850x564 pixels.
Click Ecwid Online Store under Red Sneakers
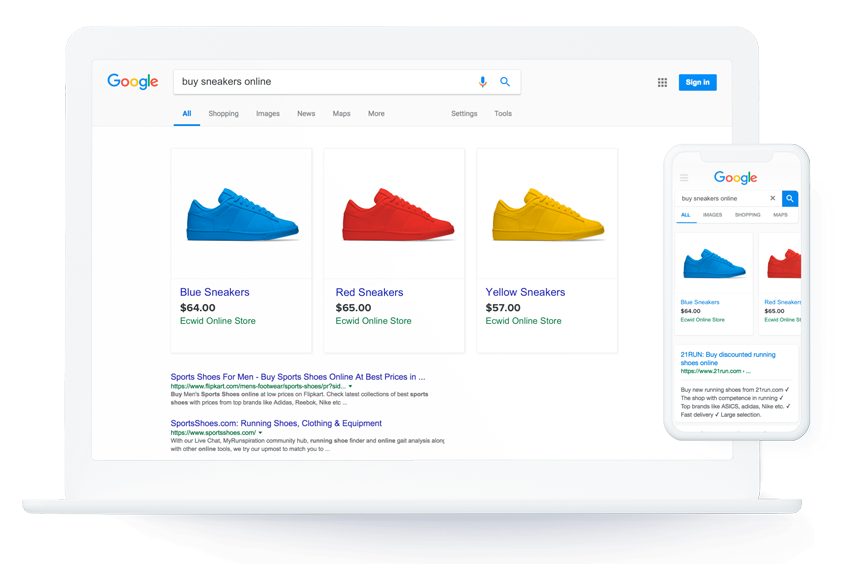(x=373, y=321)
